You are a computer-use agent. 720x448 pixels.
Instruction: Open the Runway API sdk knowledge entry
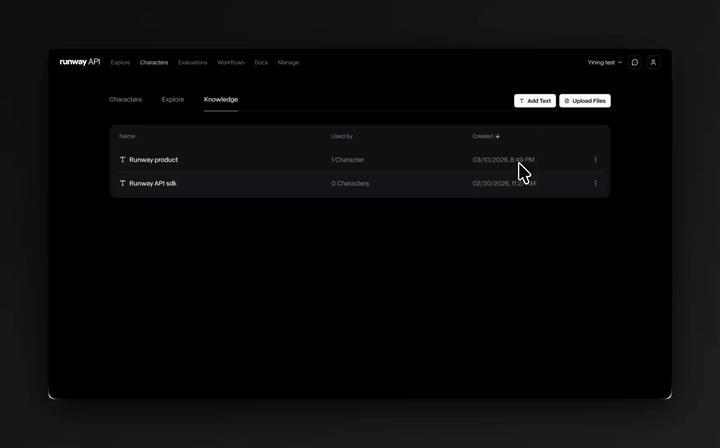coord(153,183)
